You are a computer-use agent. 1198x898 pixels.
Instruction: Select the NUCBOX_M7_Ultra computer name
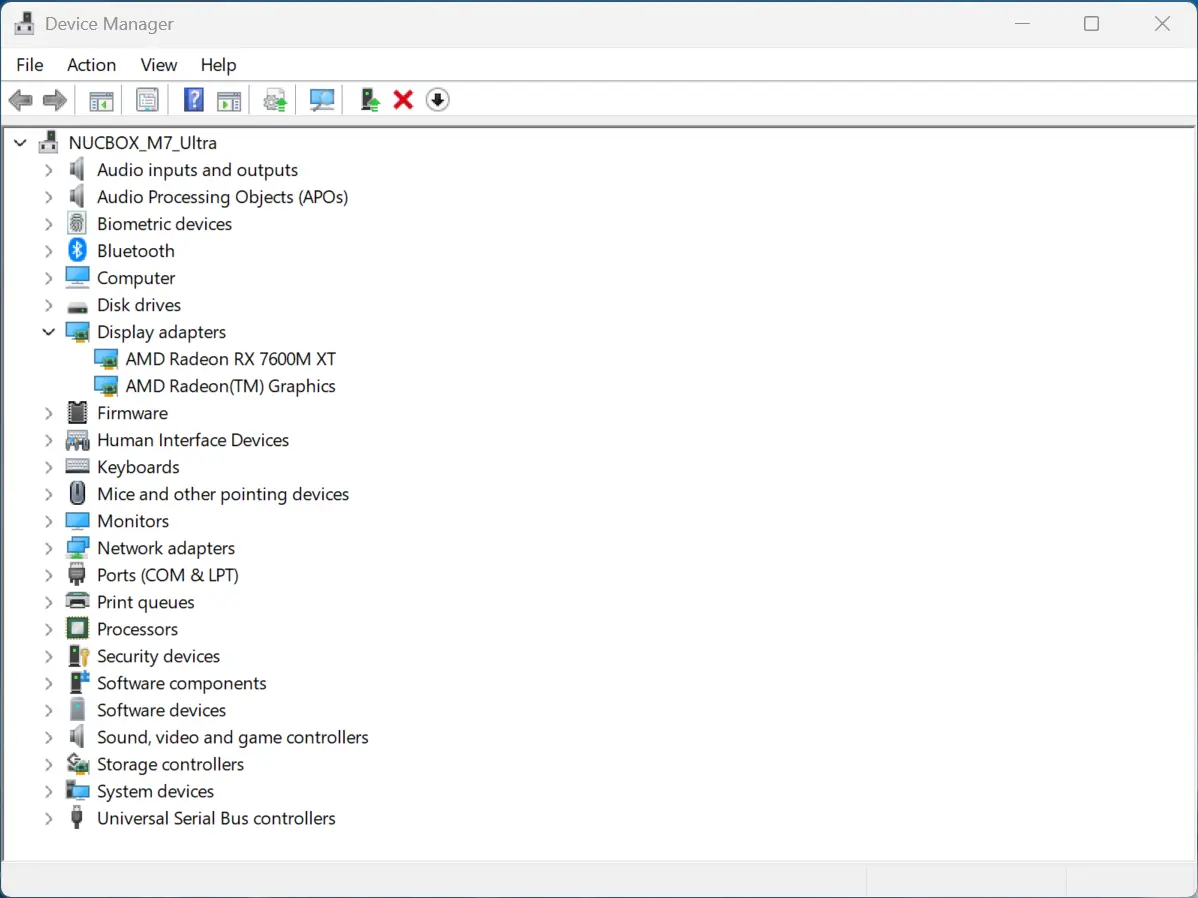pyautogui.click(x=143, y=143)
